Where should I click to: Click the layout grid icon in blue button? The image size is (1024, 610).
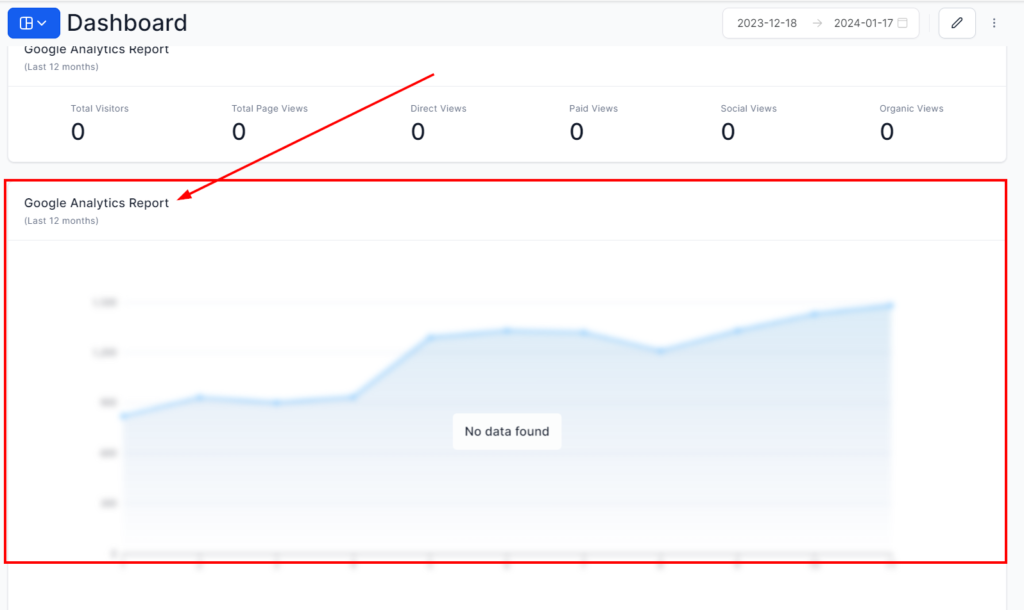[26, 23]
